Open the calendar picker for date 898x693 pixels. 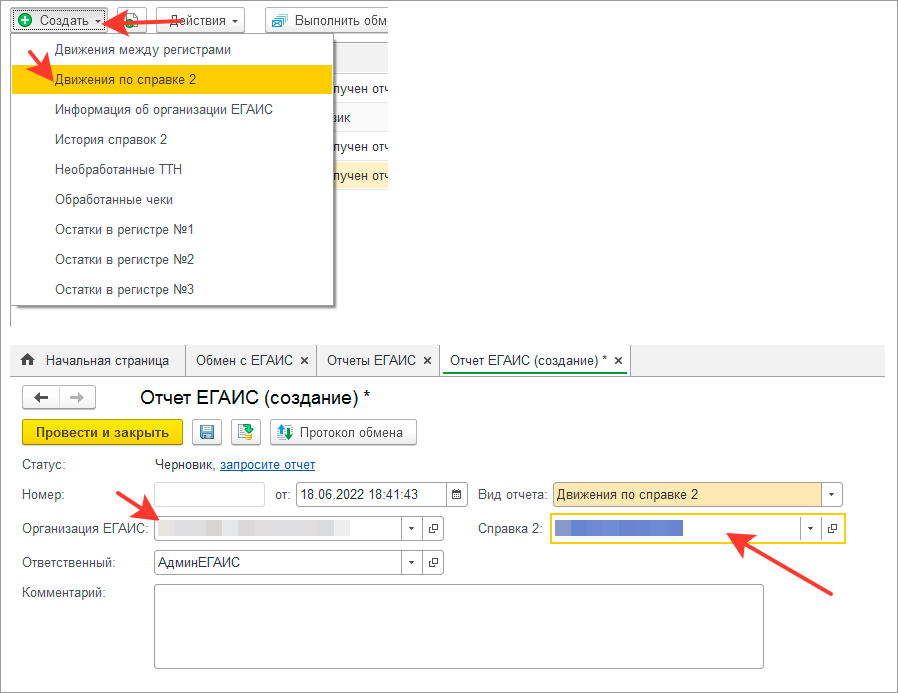point(456,494)
